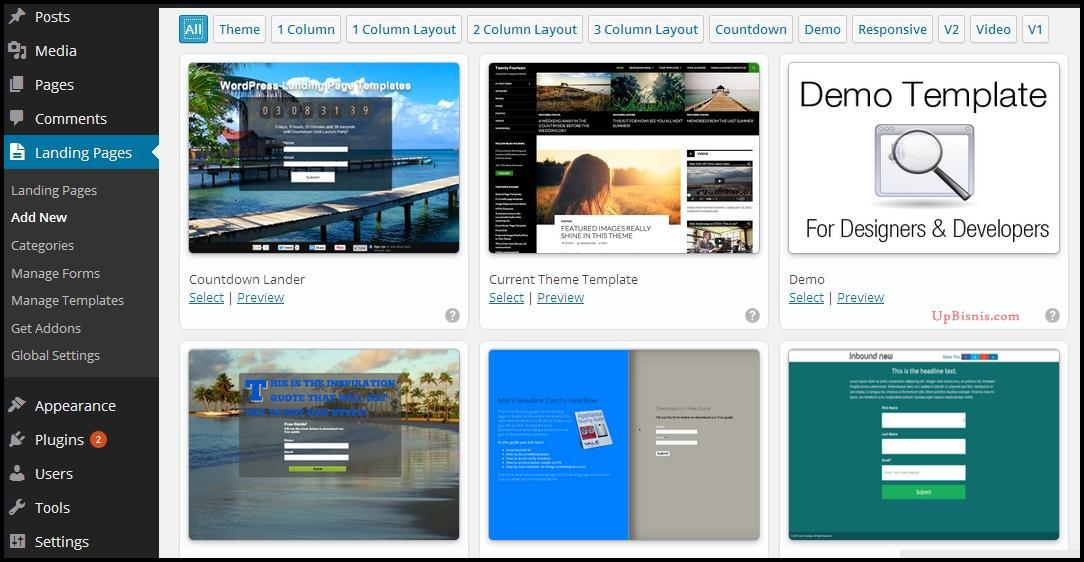Click help icon on Countdown Lander card
Image resolution: width=1084 pixels, height=562 pixels.
click(x=452, y=315)
